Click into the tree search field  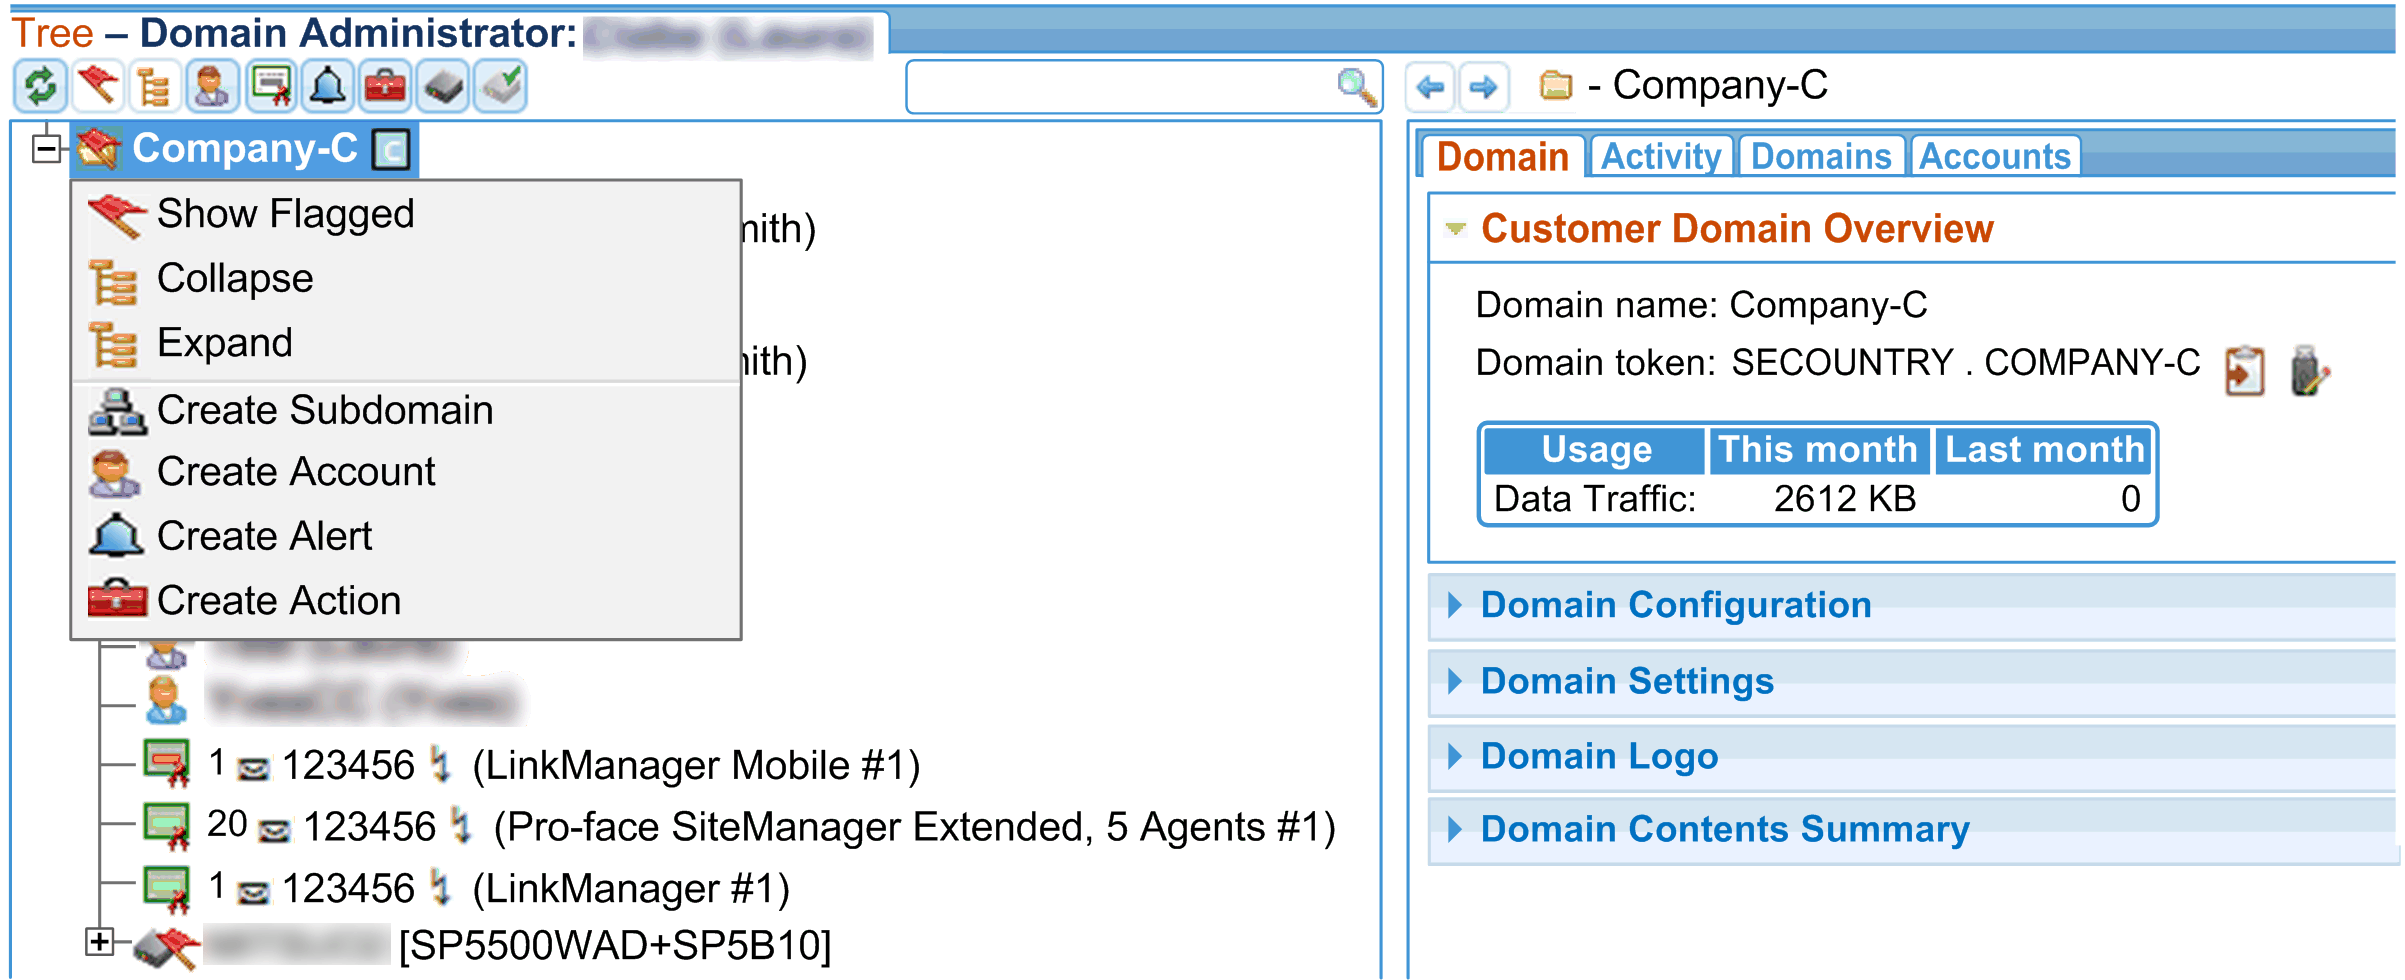pyautogui.click(x=1120, y=88)
